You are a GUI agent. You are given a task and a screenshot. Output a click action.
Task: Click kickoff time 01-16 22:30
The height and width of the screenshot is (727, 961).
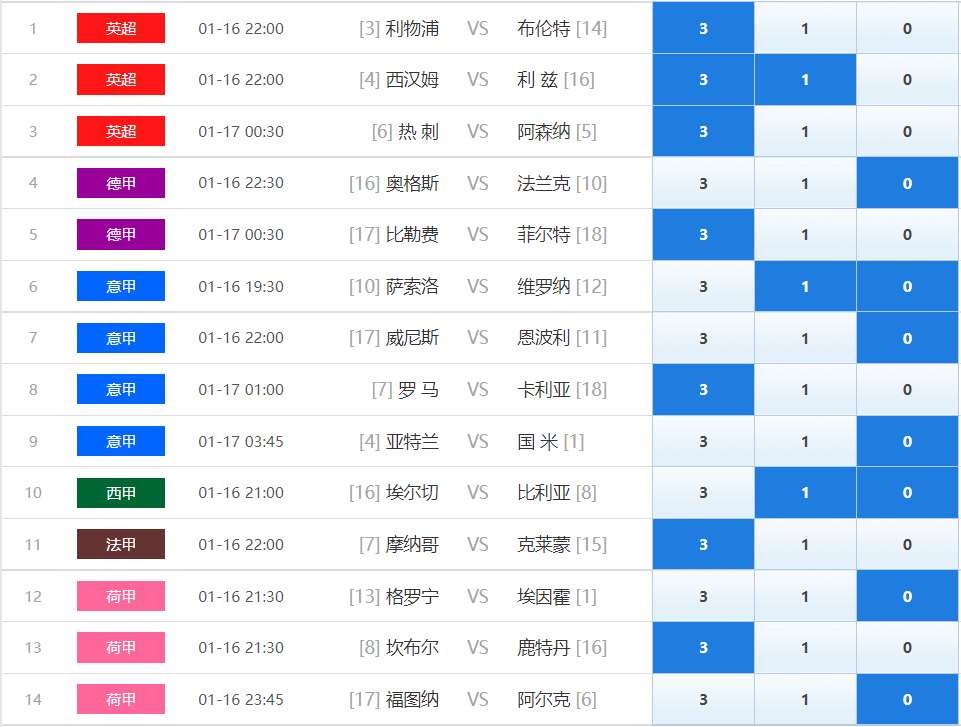pyautogui.click(x=241, y=183)
